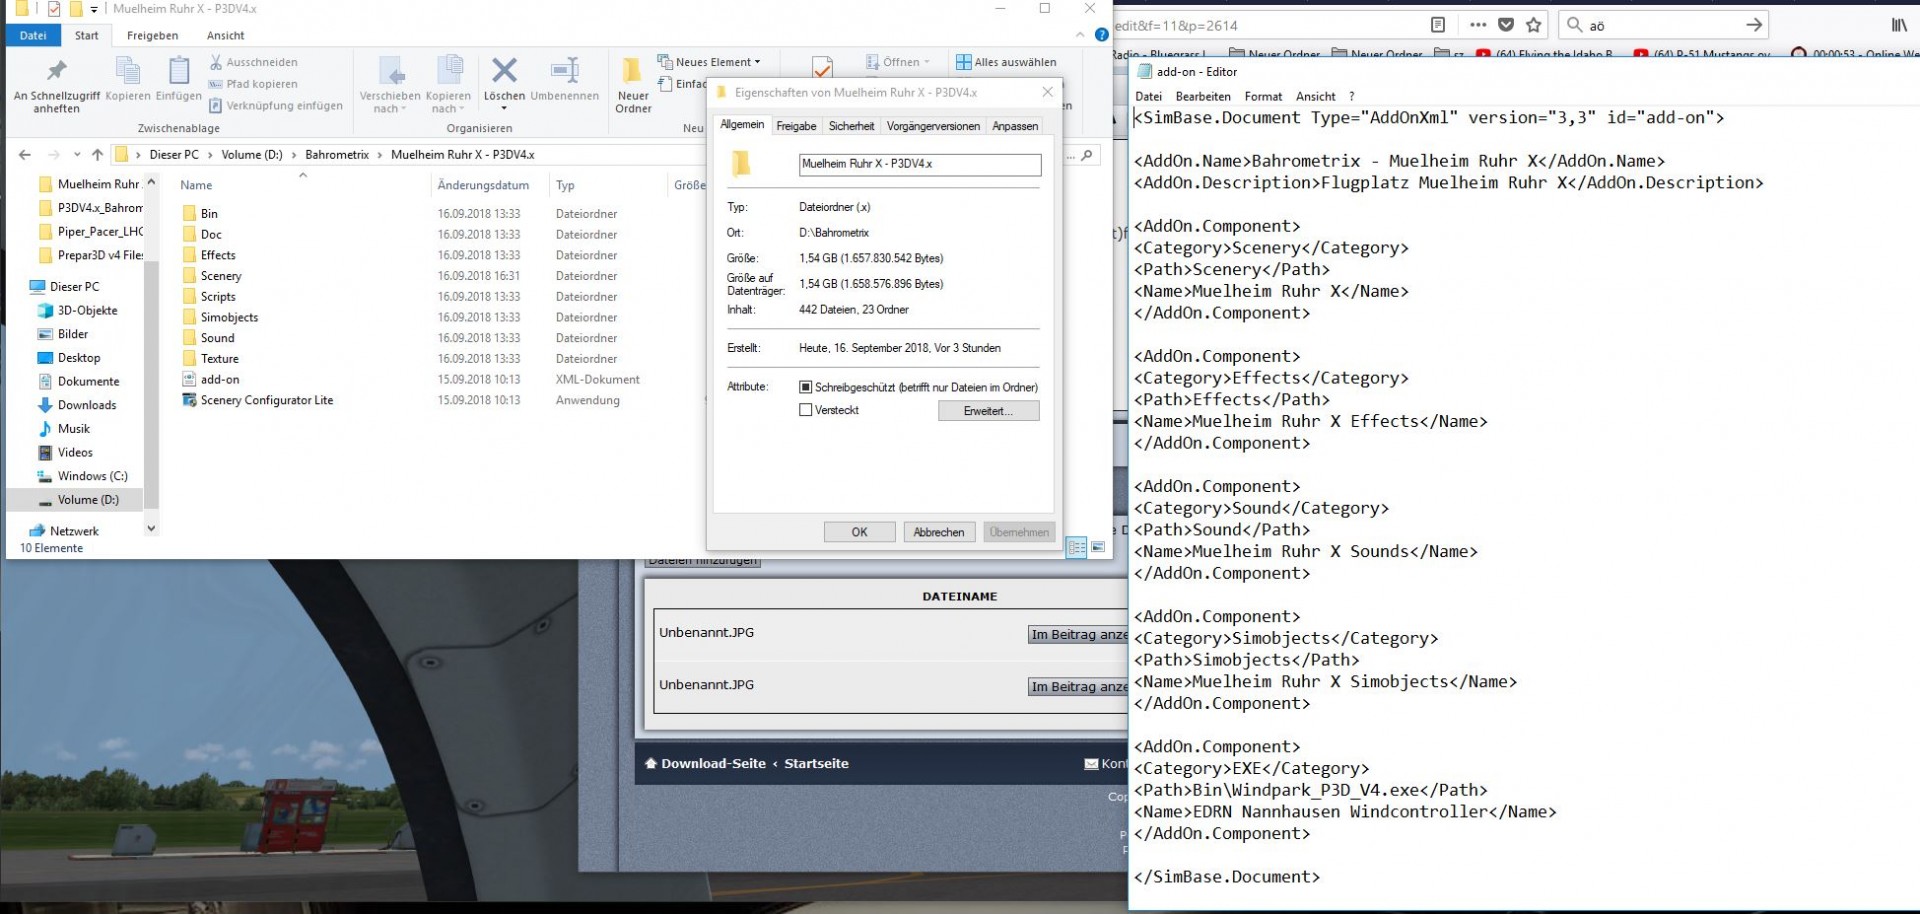The width and height of the screenshot is (1920, 914).
Task: Go up one folder level arrow
Action: (97, 155)
